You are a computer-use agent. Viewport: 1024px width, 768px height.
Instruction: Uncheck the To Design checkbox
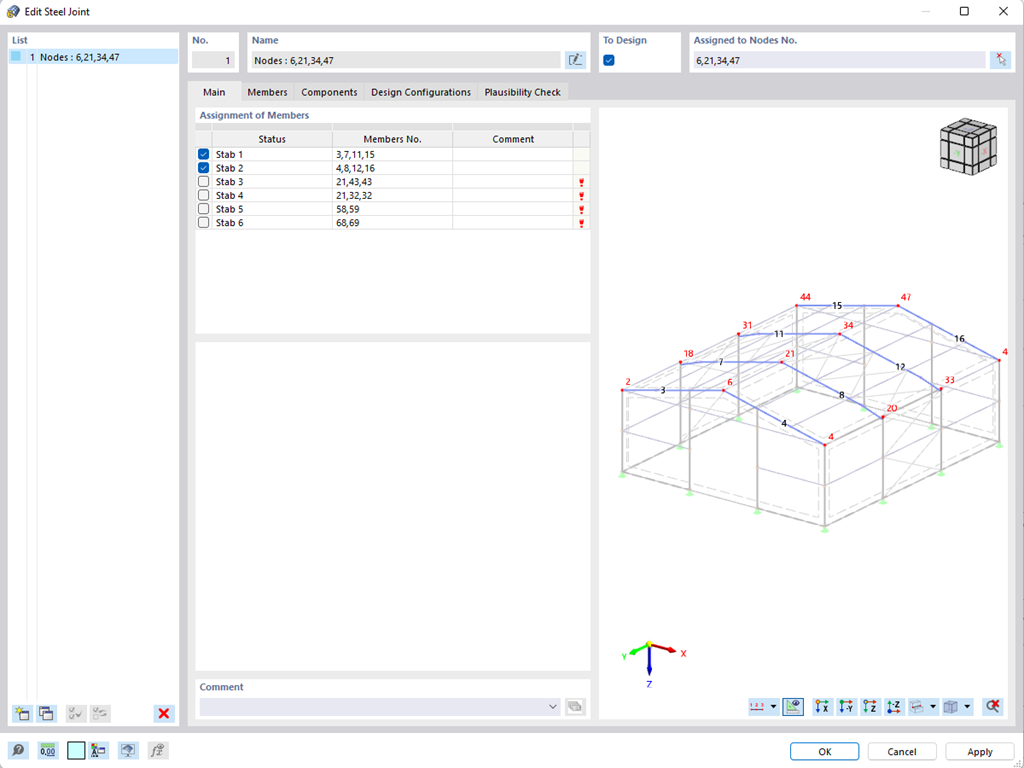[x=608, y=59]
